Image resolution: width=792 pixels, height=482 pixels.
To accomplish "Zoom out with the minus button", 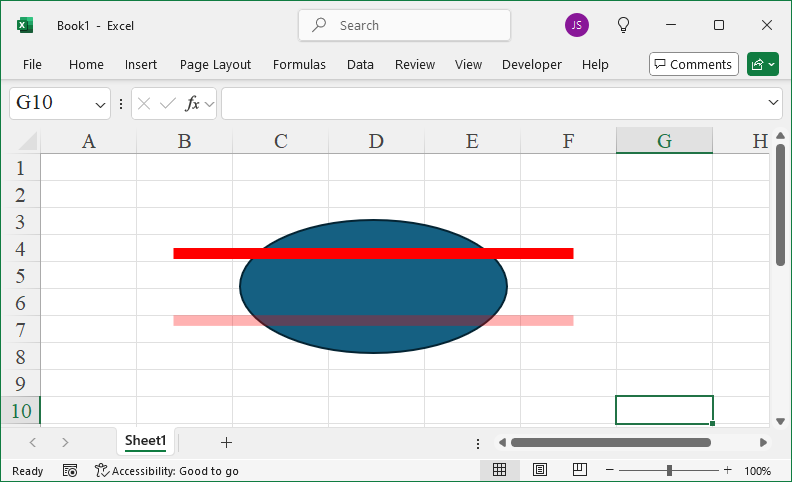I will pyautogui.click(x=610, y=470).
